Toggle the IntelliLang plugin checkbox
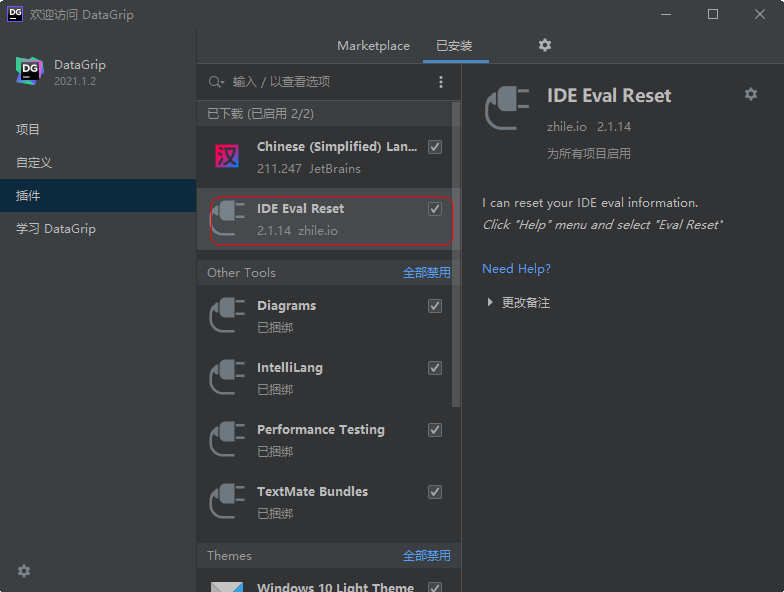The height and width of the screenshot is (592, 784). coord(435,368)
